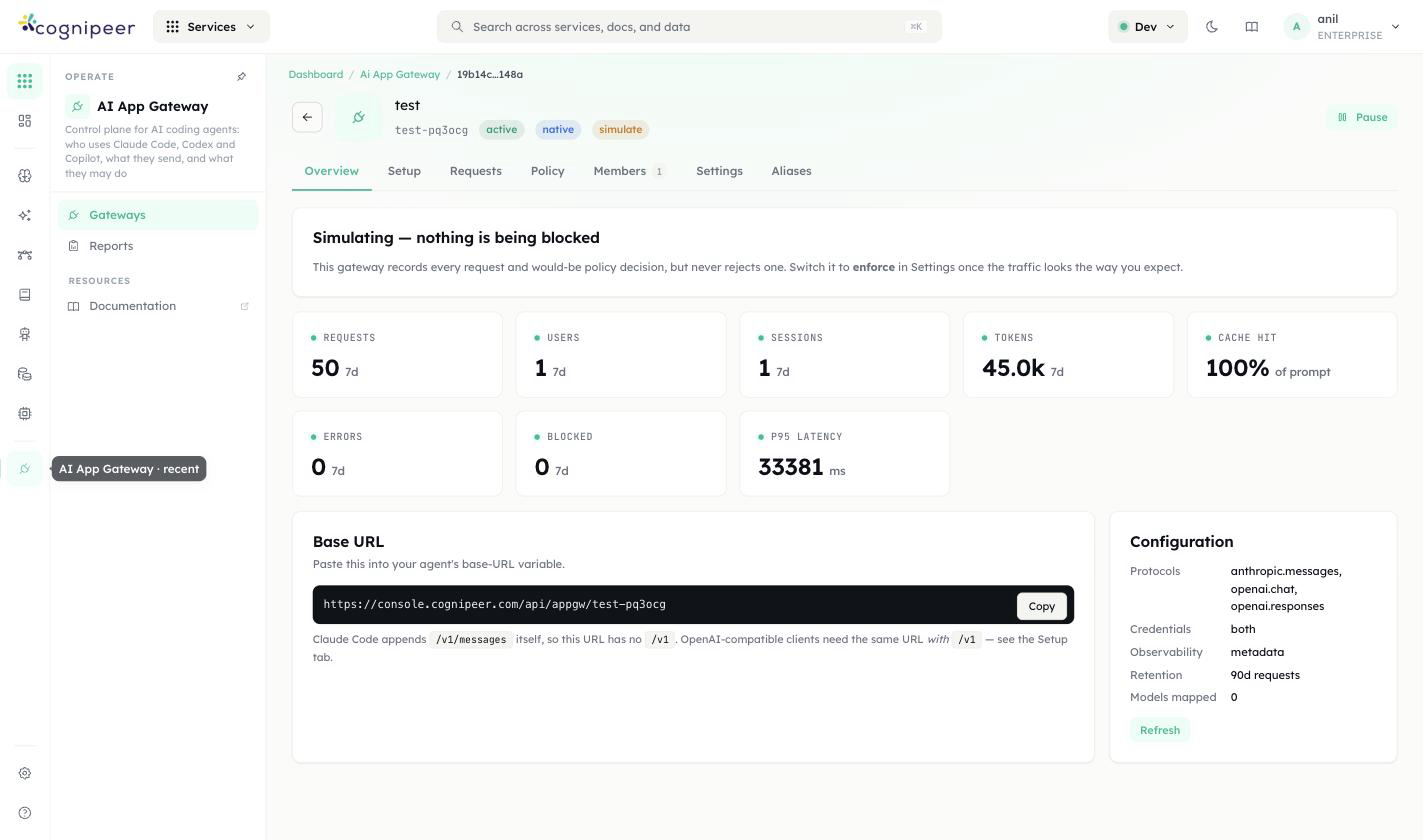This screenshot has height=840, width=1423.
Task: Select the brain icon in left rail
Action: pyautogui.click(x=25, y=176)
